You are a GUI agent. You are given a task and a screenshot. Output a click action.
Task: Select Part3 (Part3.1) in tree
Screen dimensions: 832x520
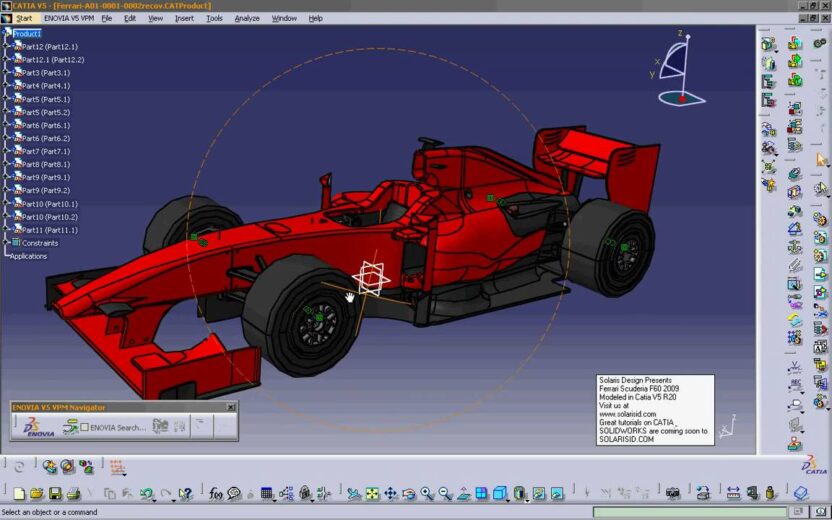coord(46,73)
